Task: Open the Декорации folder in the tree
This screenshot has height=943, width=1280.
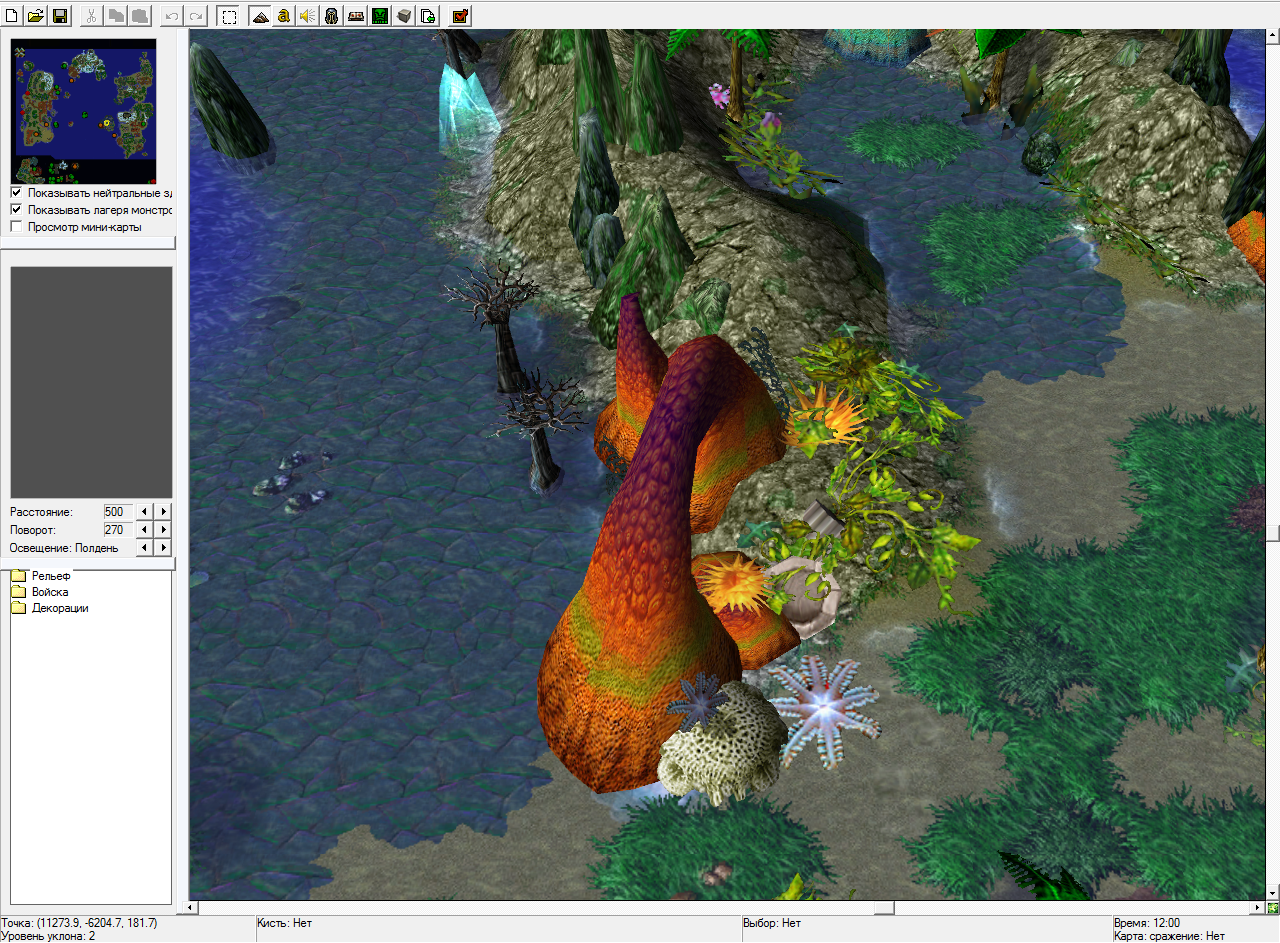Action: click(x=50, y=608)
